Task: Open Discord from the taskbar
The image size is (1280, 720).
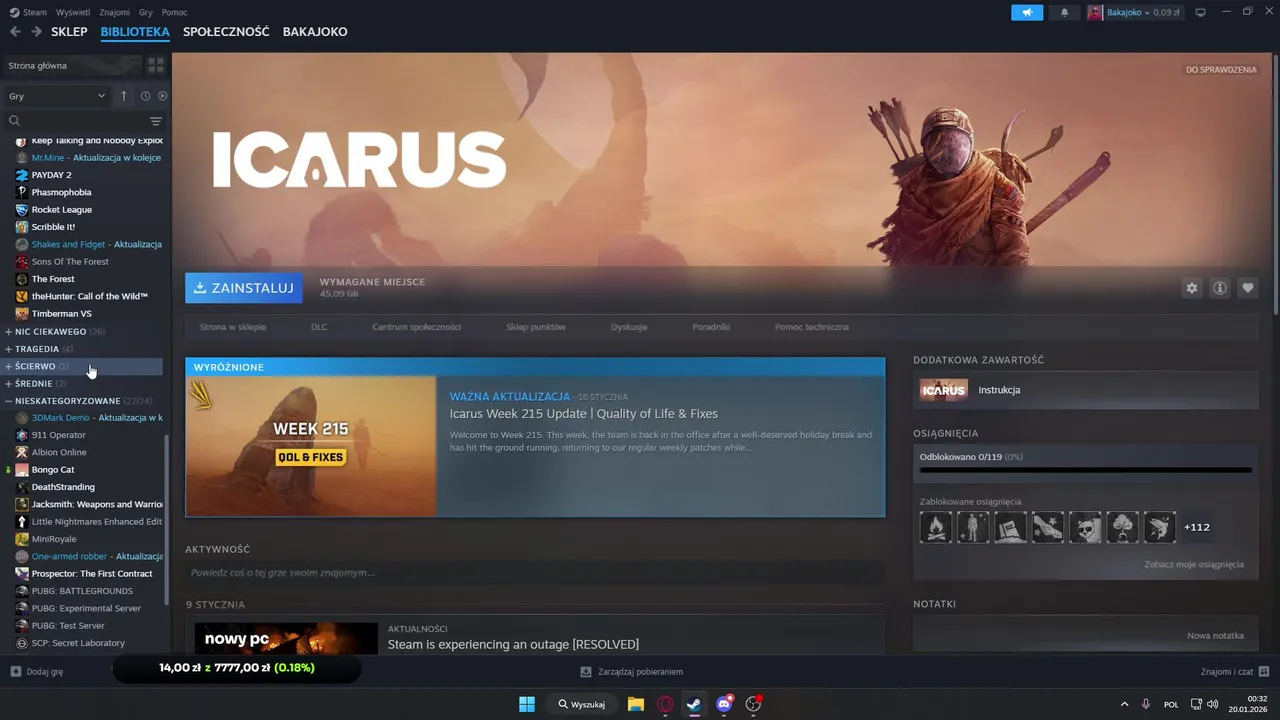Action: point(724,704)
